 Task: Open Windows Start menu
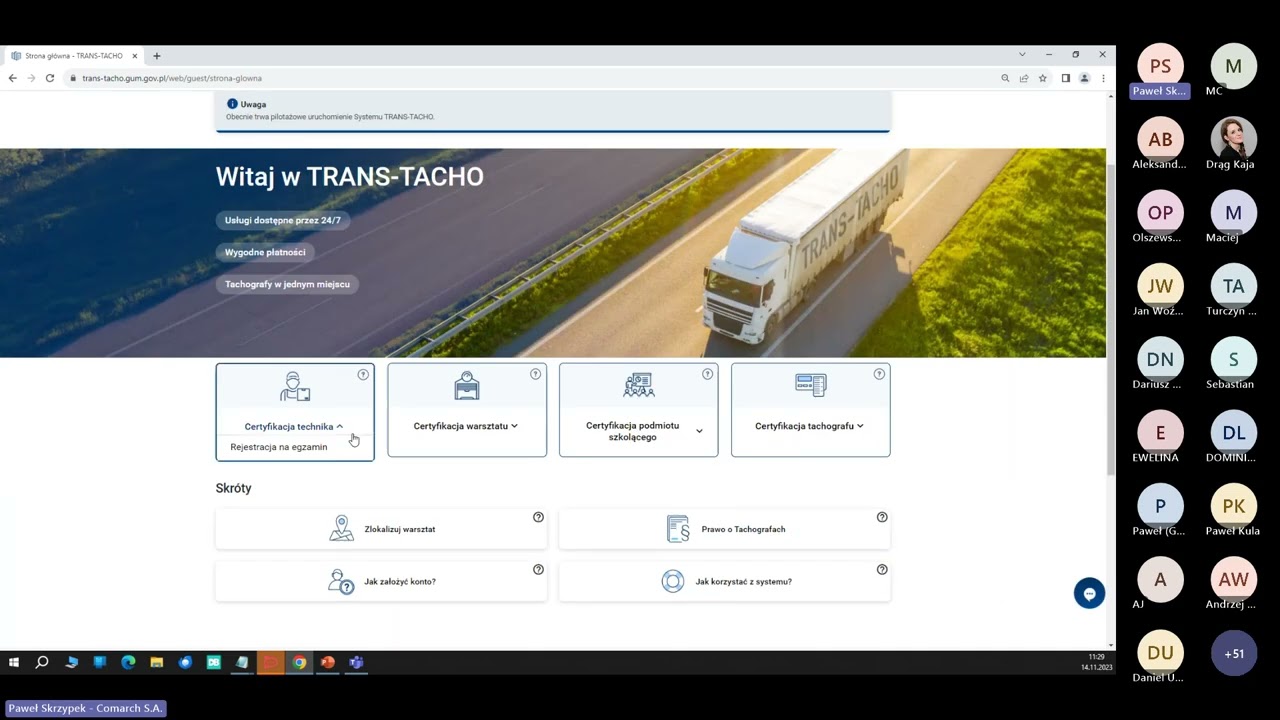14,662
